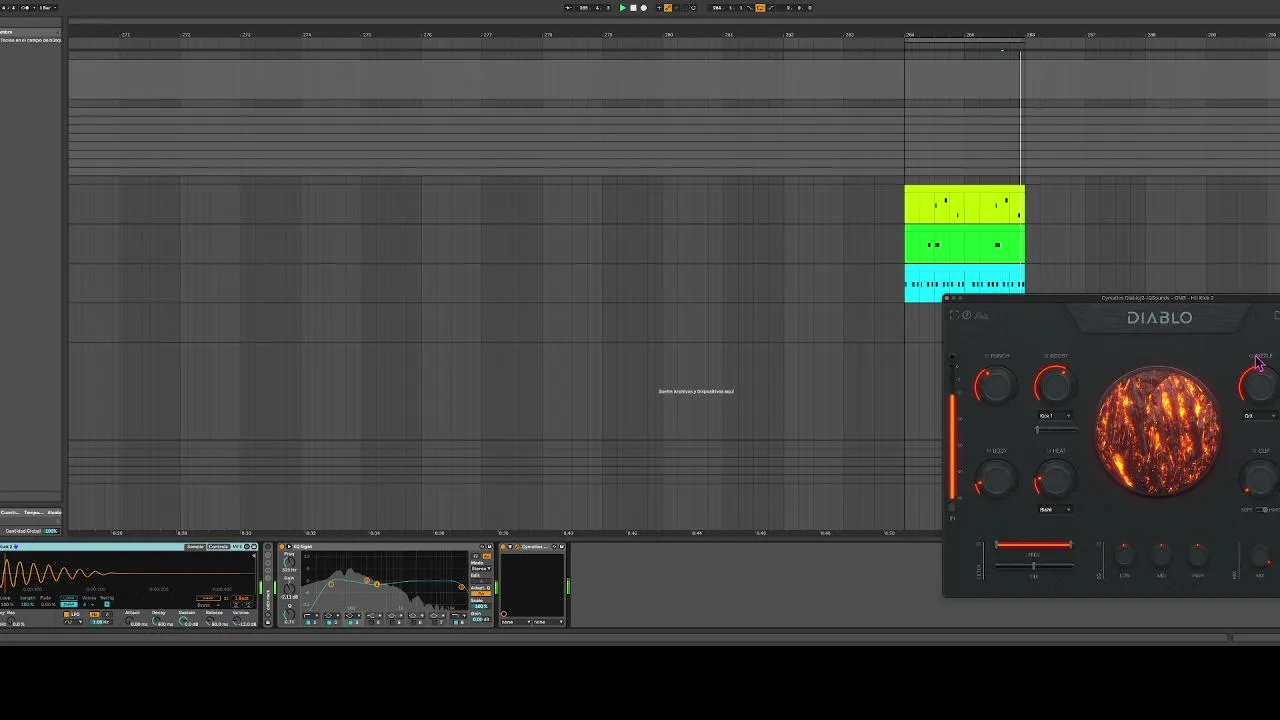1280x720 pixels.
Task: Click the EQ Eight Freq knob
Action: coord(289,562)
